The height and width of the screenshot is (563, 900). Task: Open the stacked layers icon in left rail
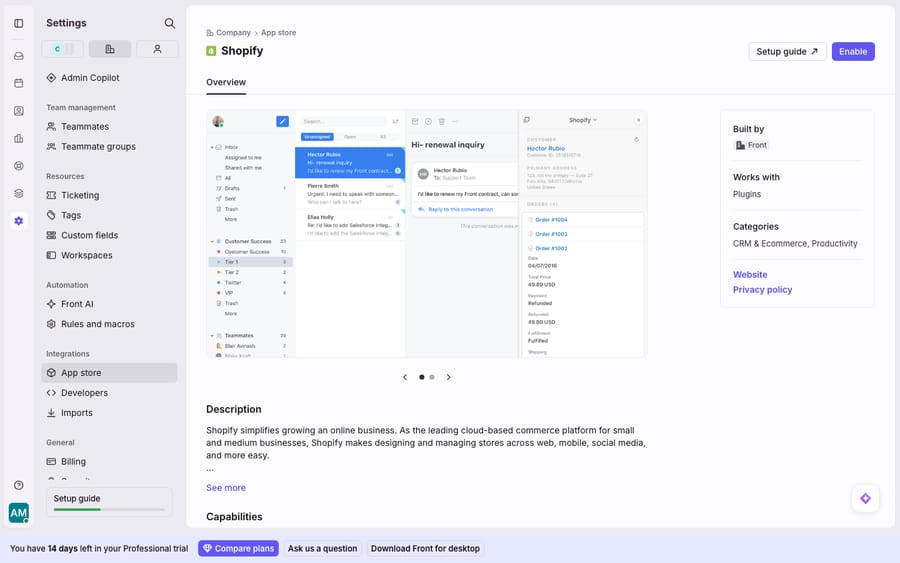(19, 193)
